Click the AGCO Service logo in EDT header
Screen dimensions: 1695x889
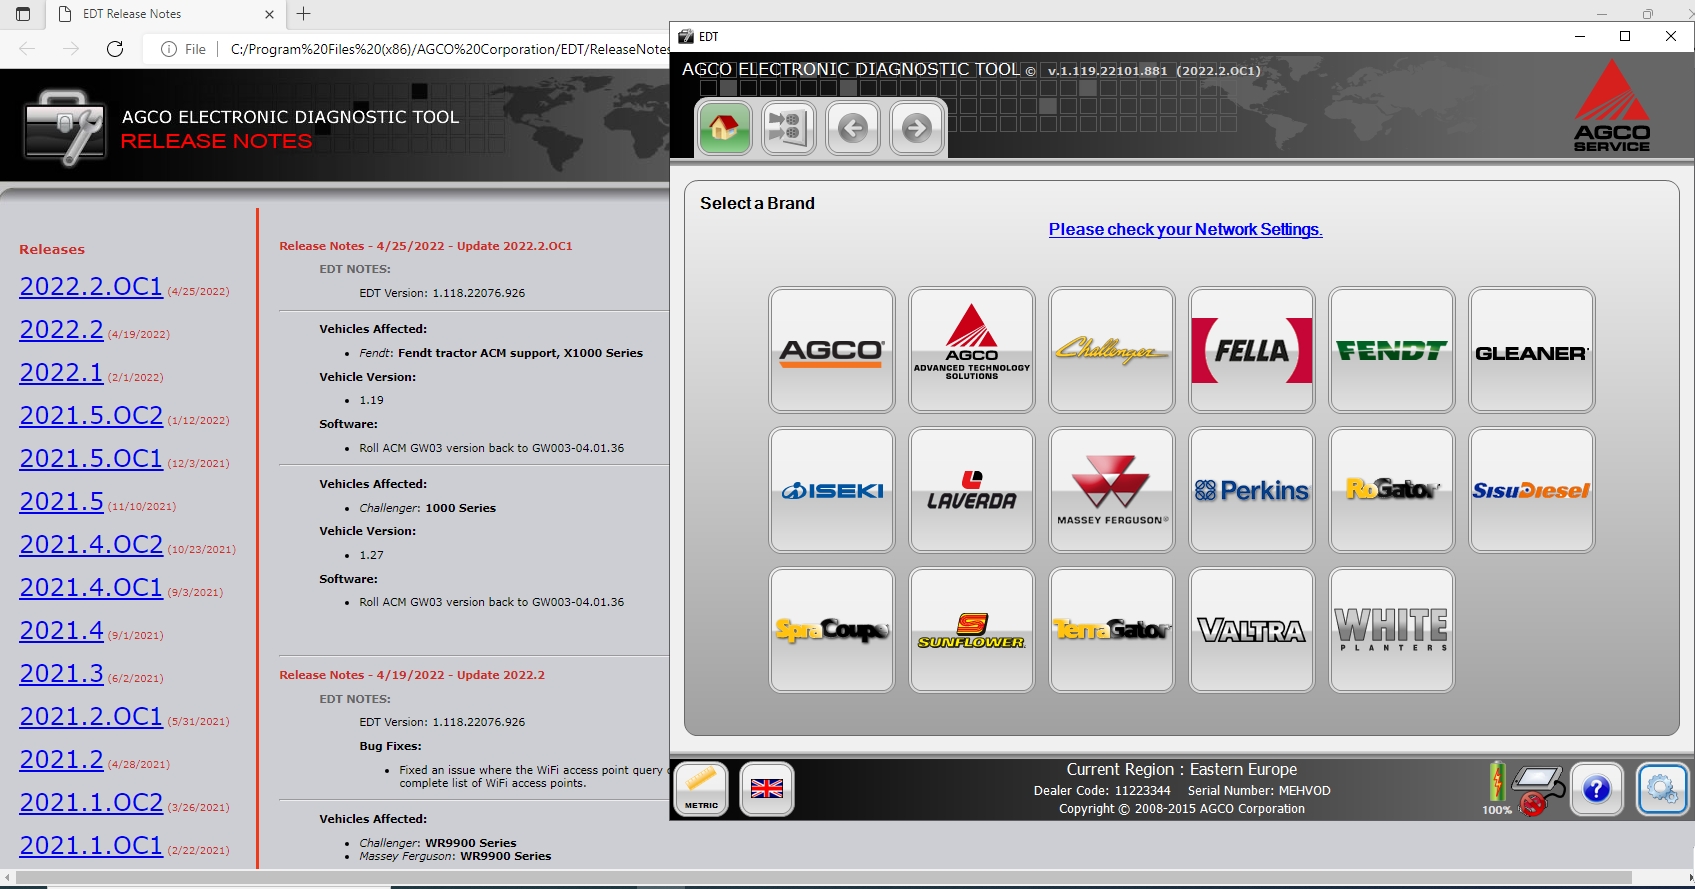pyautogui.click(x=1612, y=105)
